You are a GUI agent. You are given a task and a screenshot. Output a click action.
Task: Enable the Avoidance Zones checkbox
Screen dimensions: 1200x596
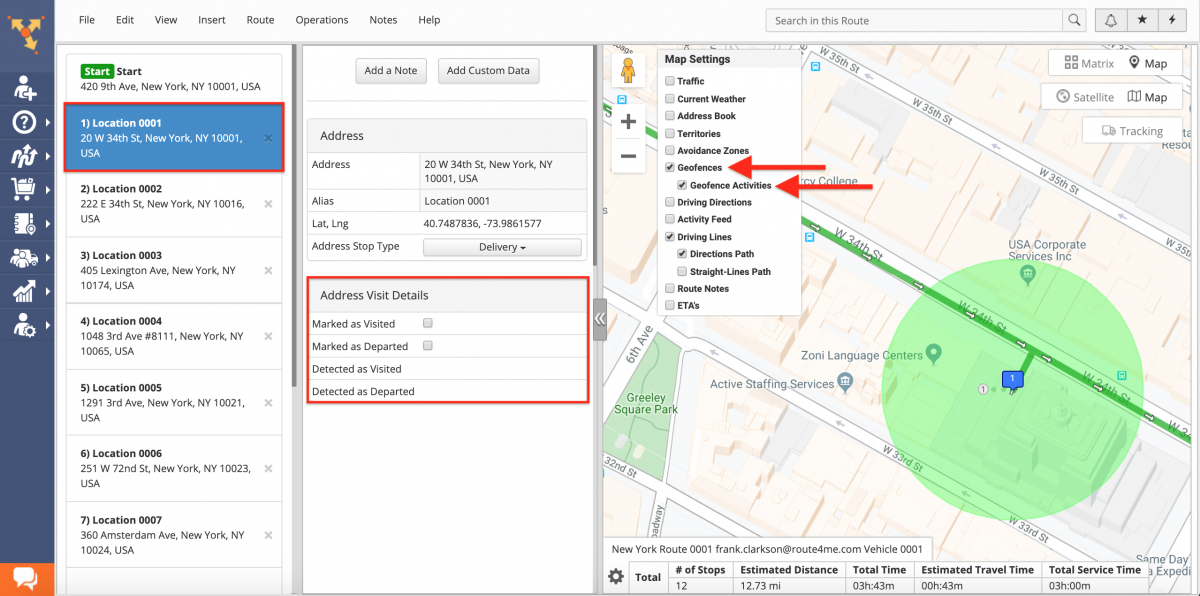[x=670, y=151]
